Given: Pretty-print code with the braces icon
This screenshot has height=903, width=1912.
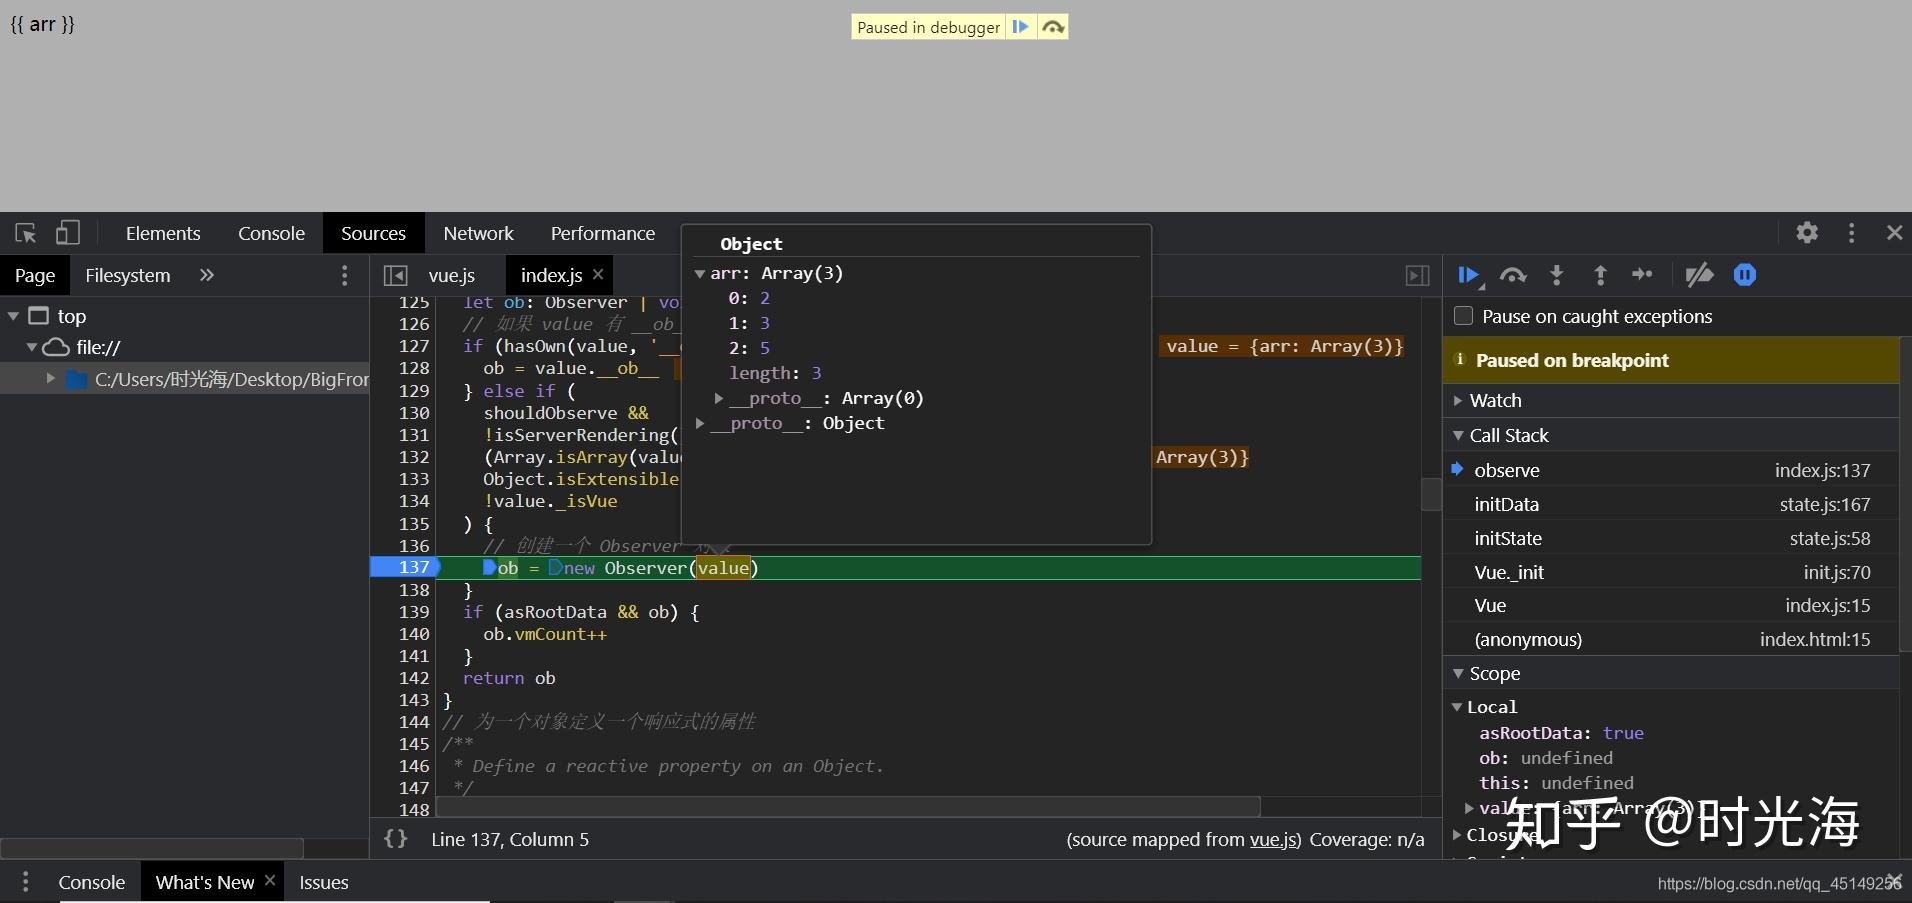Looking at the screenshot, I should [x=395, y=839].
